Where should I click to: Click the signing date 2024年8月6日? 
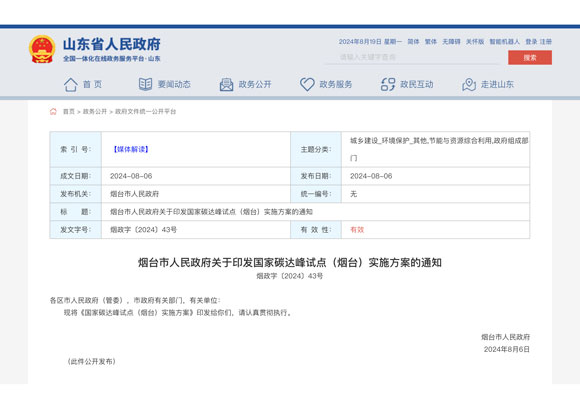coord(507,349)
